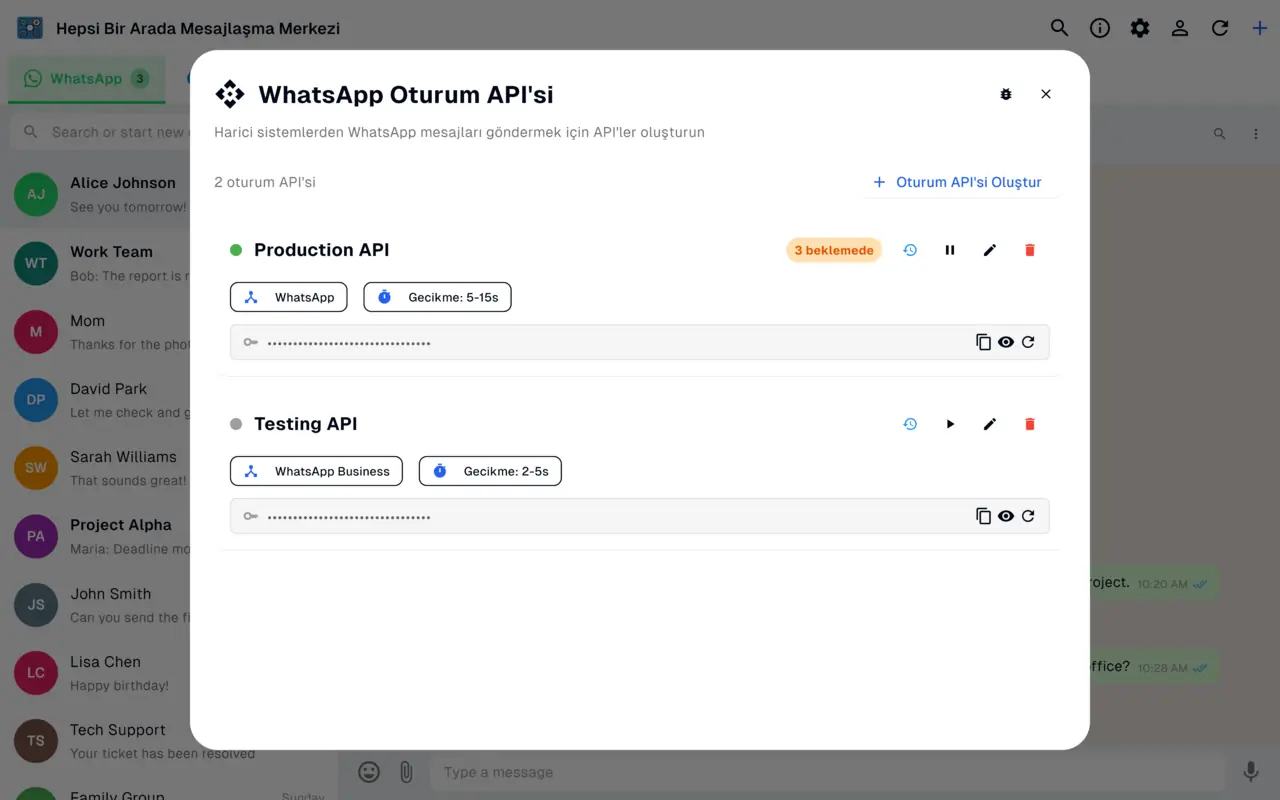The height and width of the screenshot is (800, 1280).
Task: Click the Testing API title
Action: click(x=306, y=424)
